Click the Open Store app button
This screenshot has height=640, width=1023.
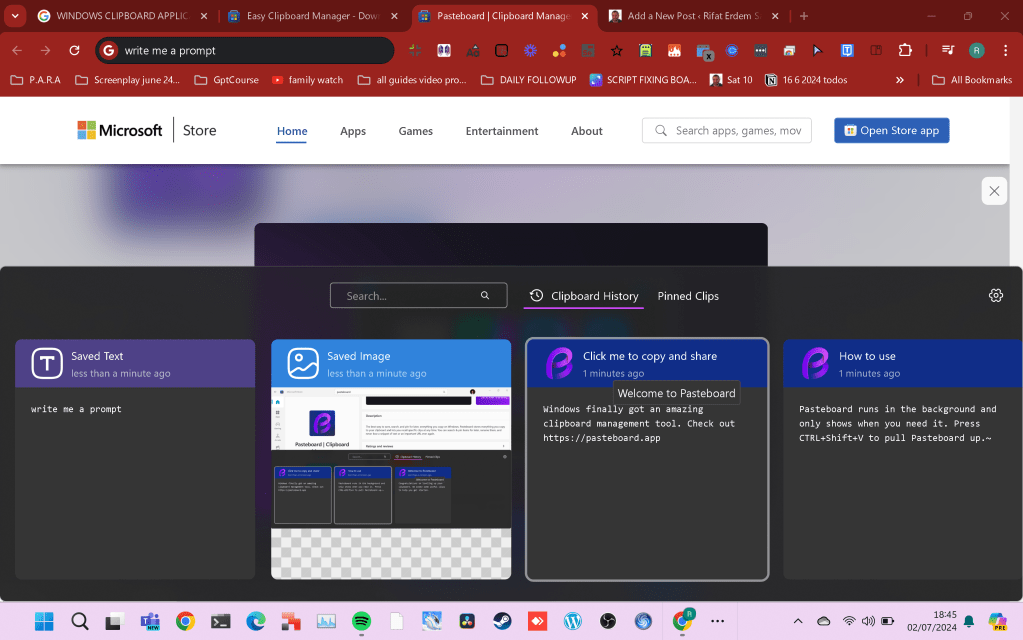click(891, 130)
